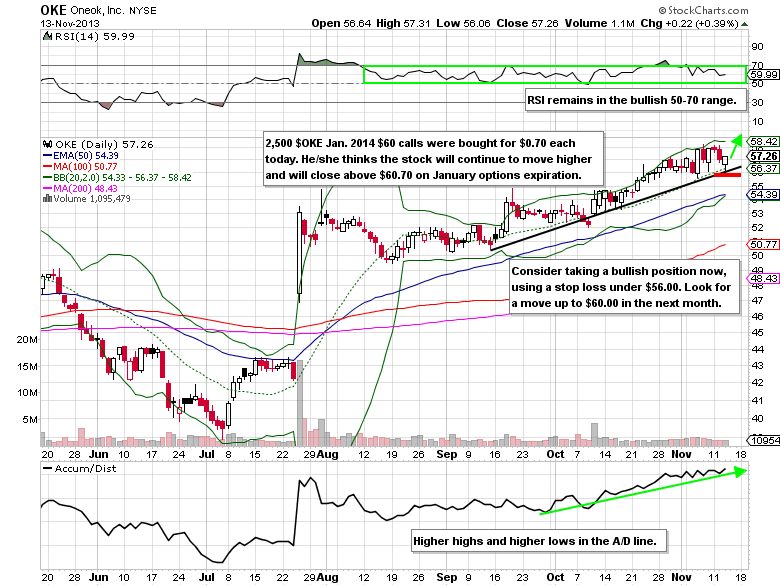780x586 pixels.
Task: Click the green arrowhead above the price candles
Action: point(738,139)
